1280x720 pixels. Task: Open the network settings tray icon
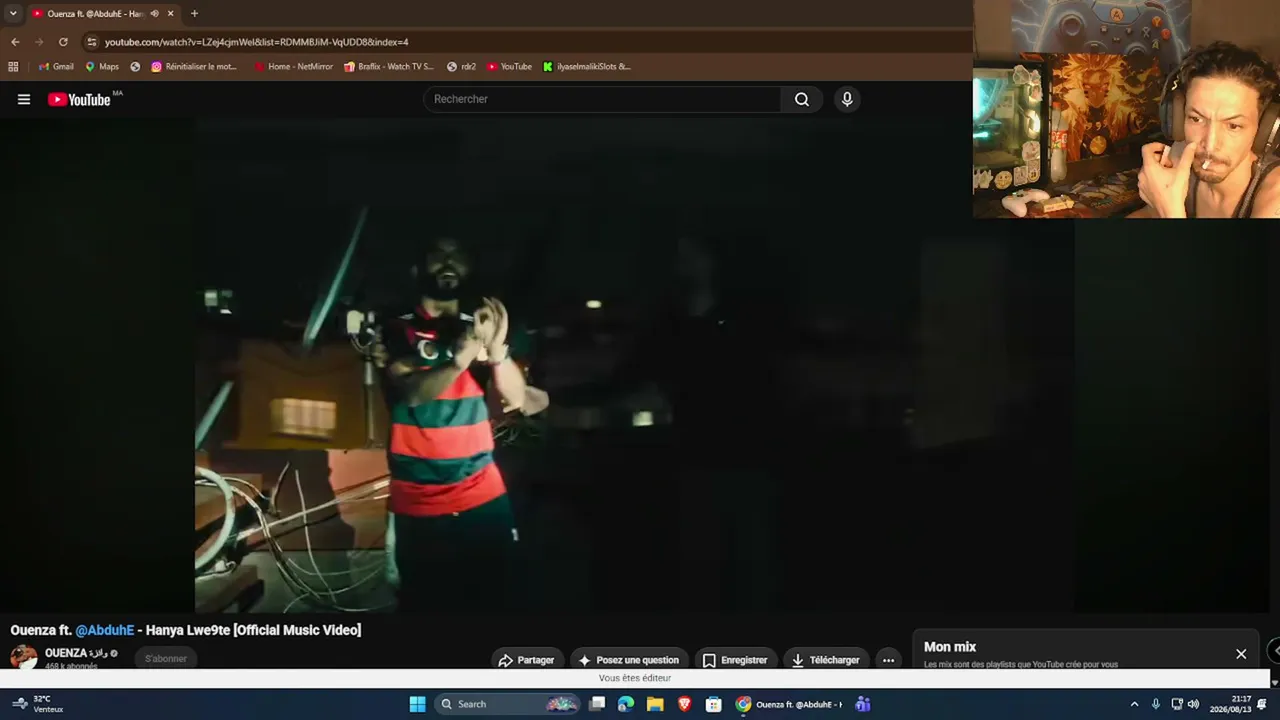click(x=1177, y=704)
